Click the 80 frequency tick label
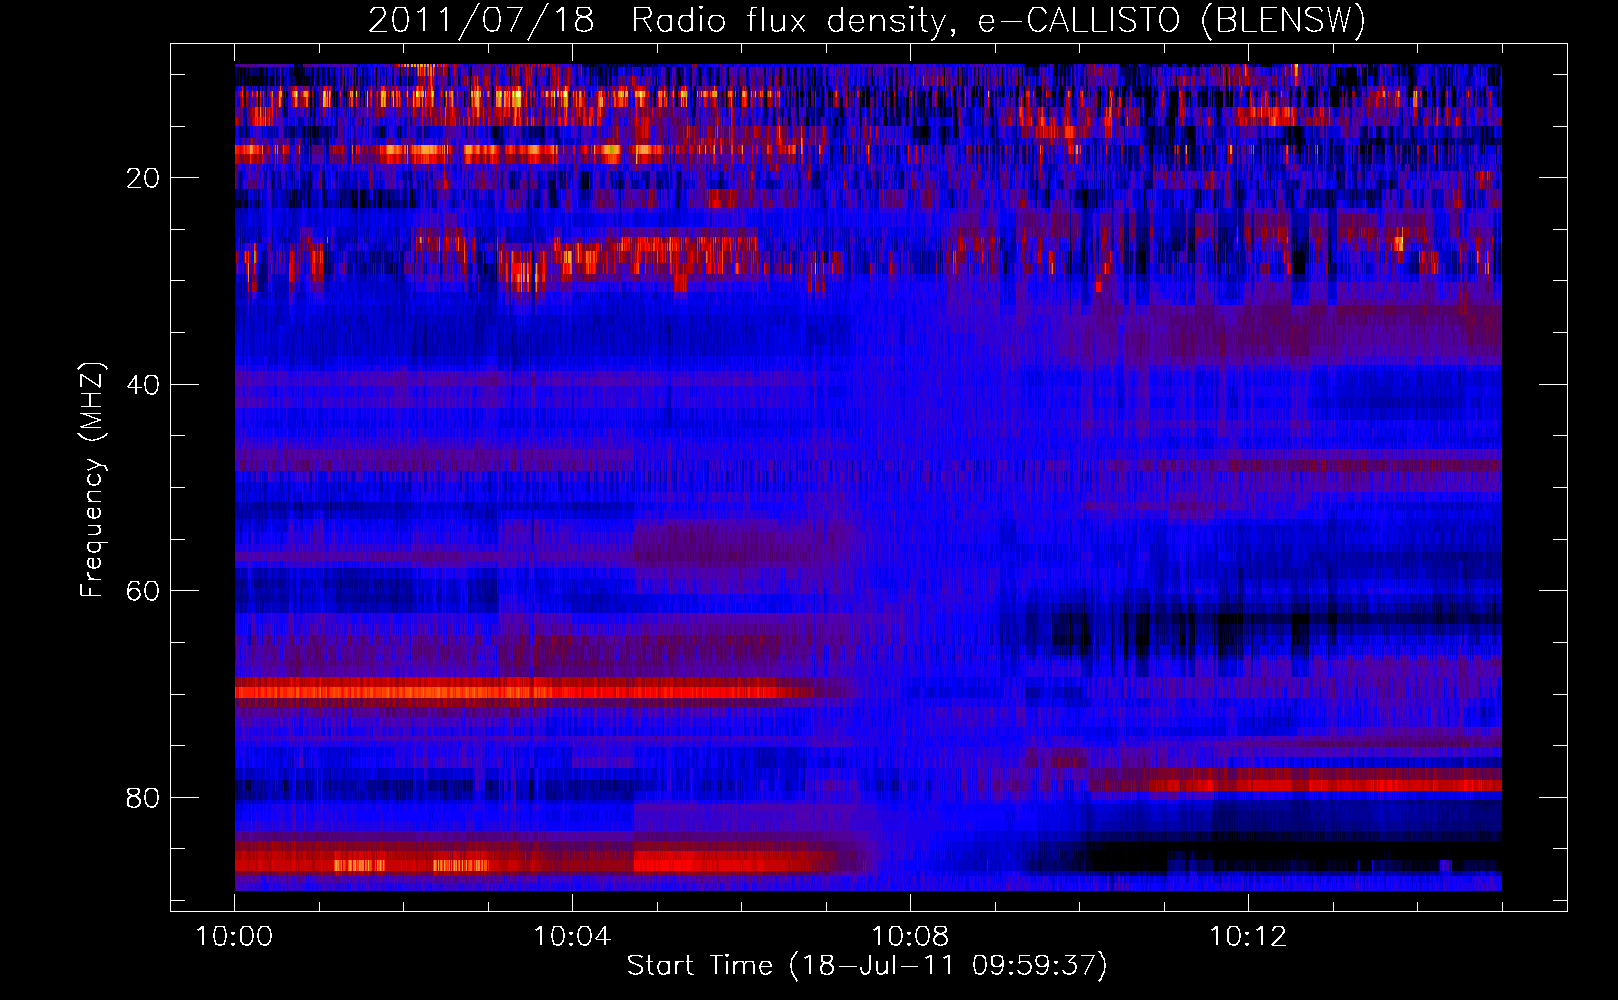This screenshot has height=1000, width=1618. point(144,798)
